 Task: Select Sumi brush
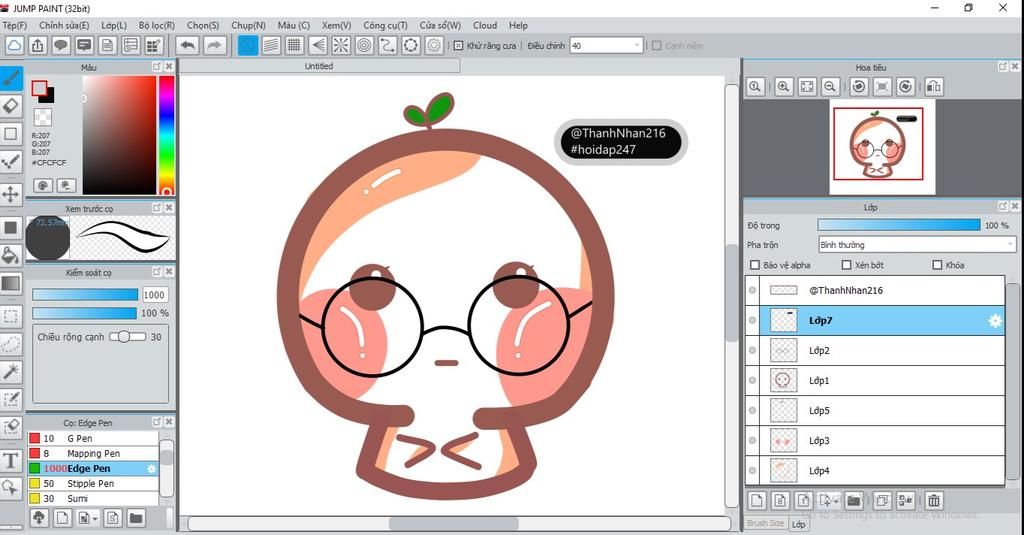tap(93, 498)
